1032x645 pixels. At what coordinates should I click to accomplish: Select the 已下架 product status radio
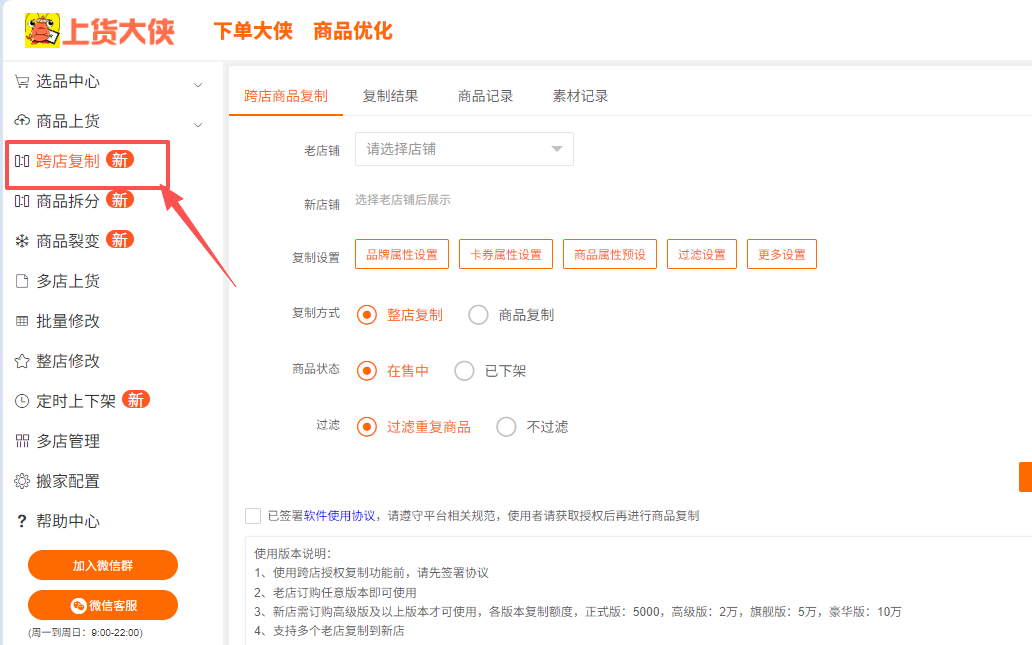(464, 371)
